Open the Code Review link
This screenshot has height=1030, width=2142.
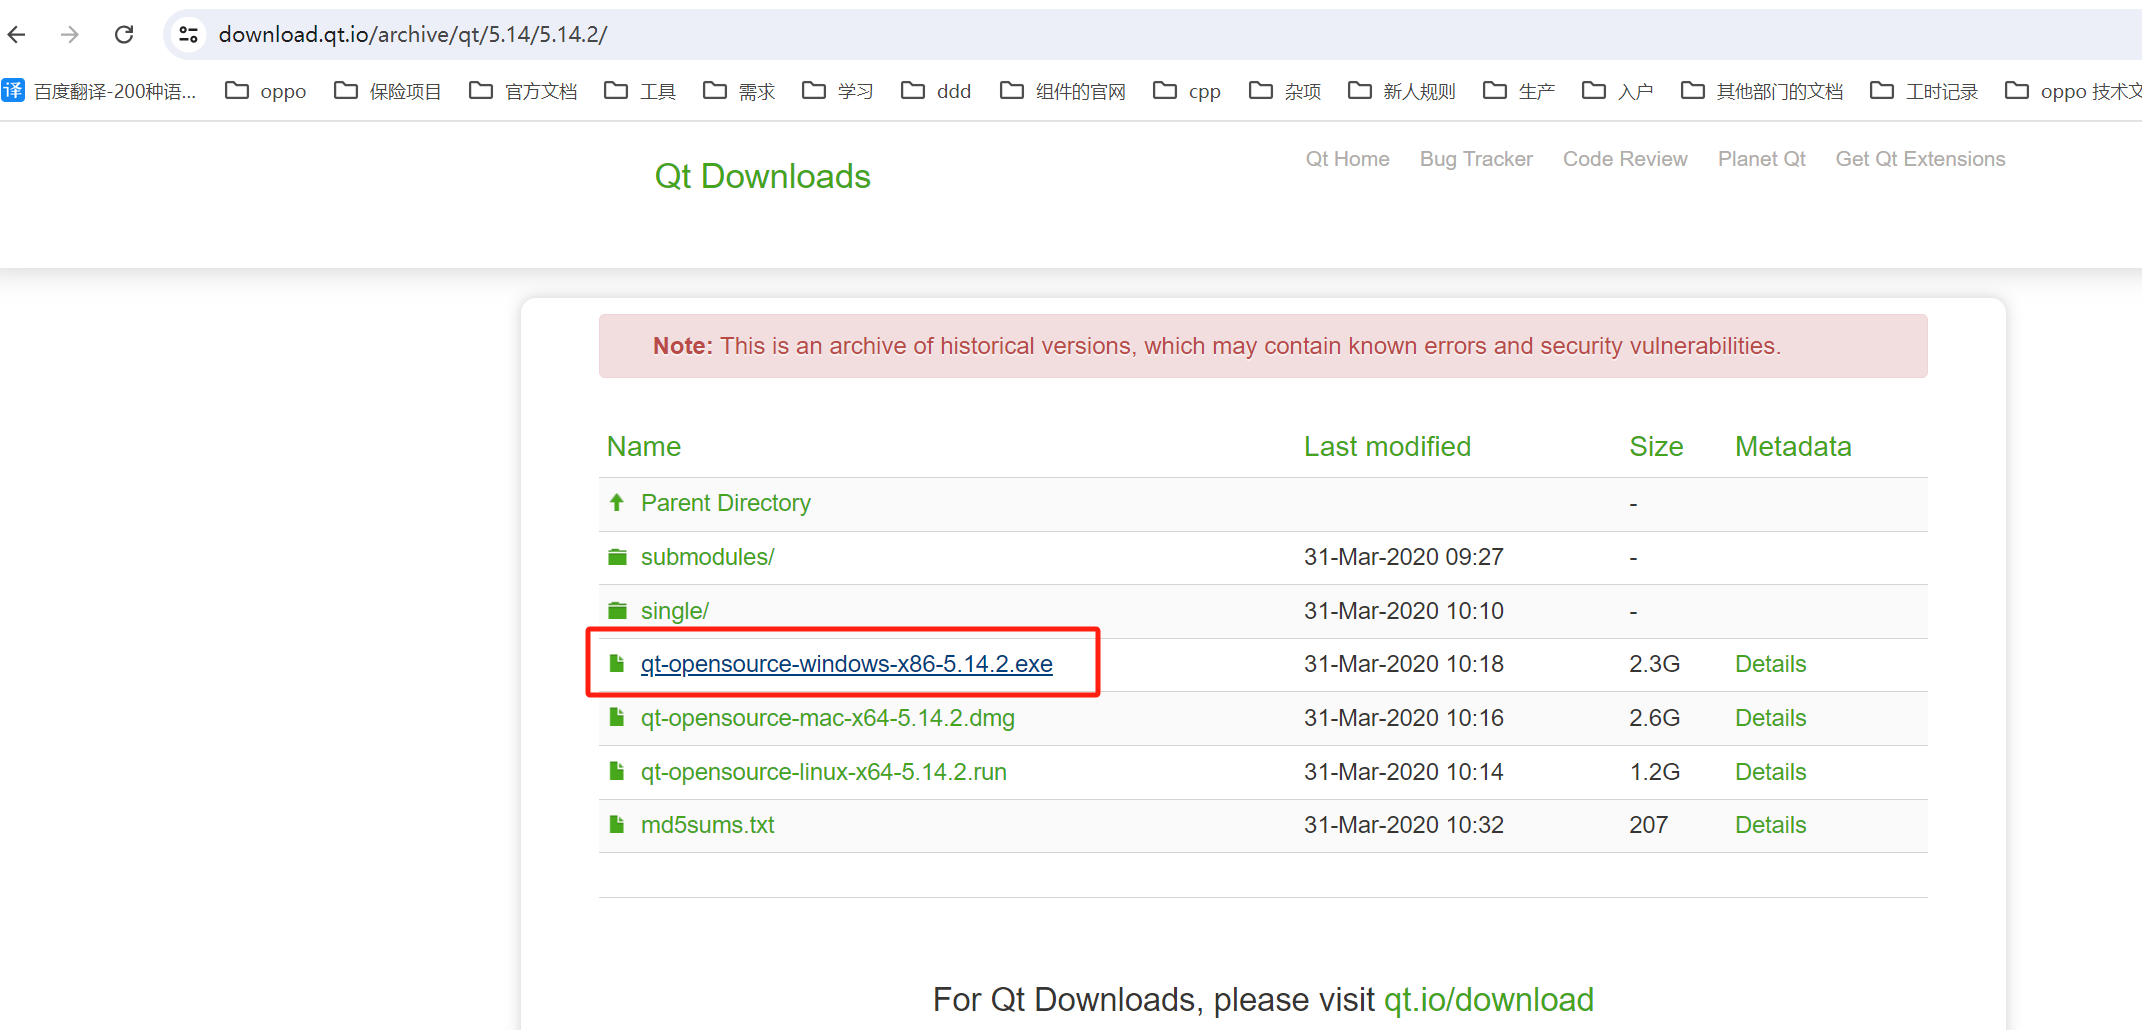(1625, 159)
